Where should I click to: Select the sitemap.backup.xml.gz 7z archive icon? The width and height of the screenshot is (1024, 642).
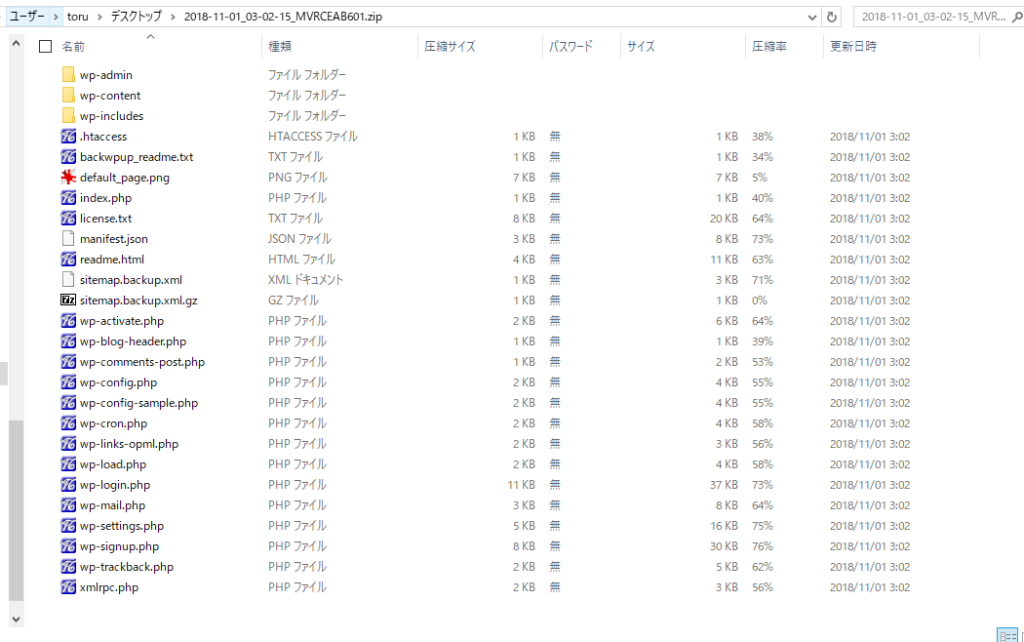tap(68, 300)
